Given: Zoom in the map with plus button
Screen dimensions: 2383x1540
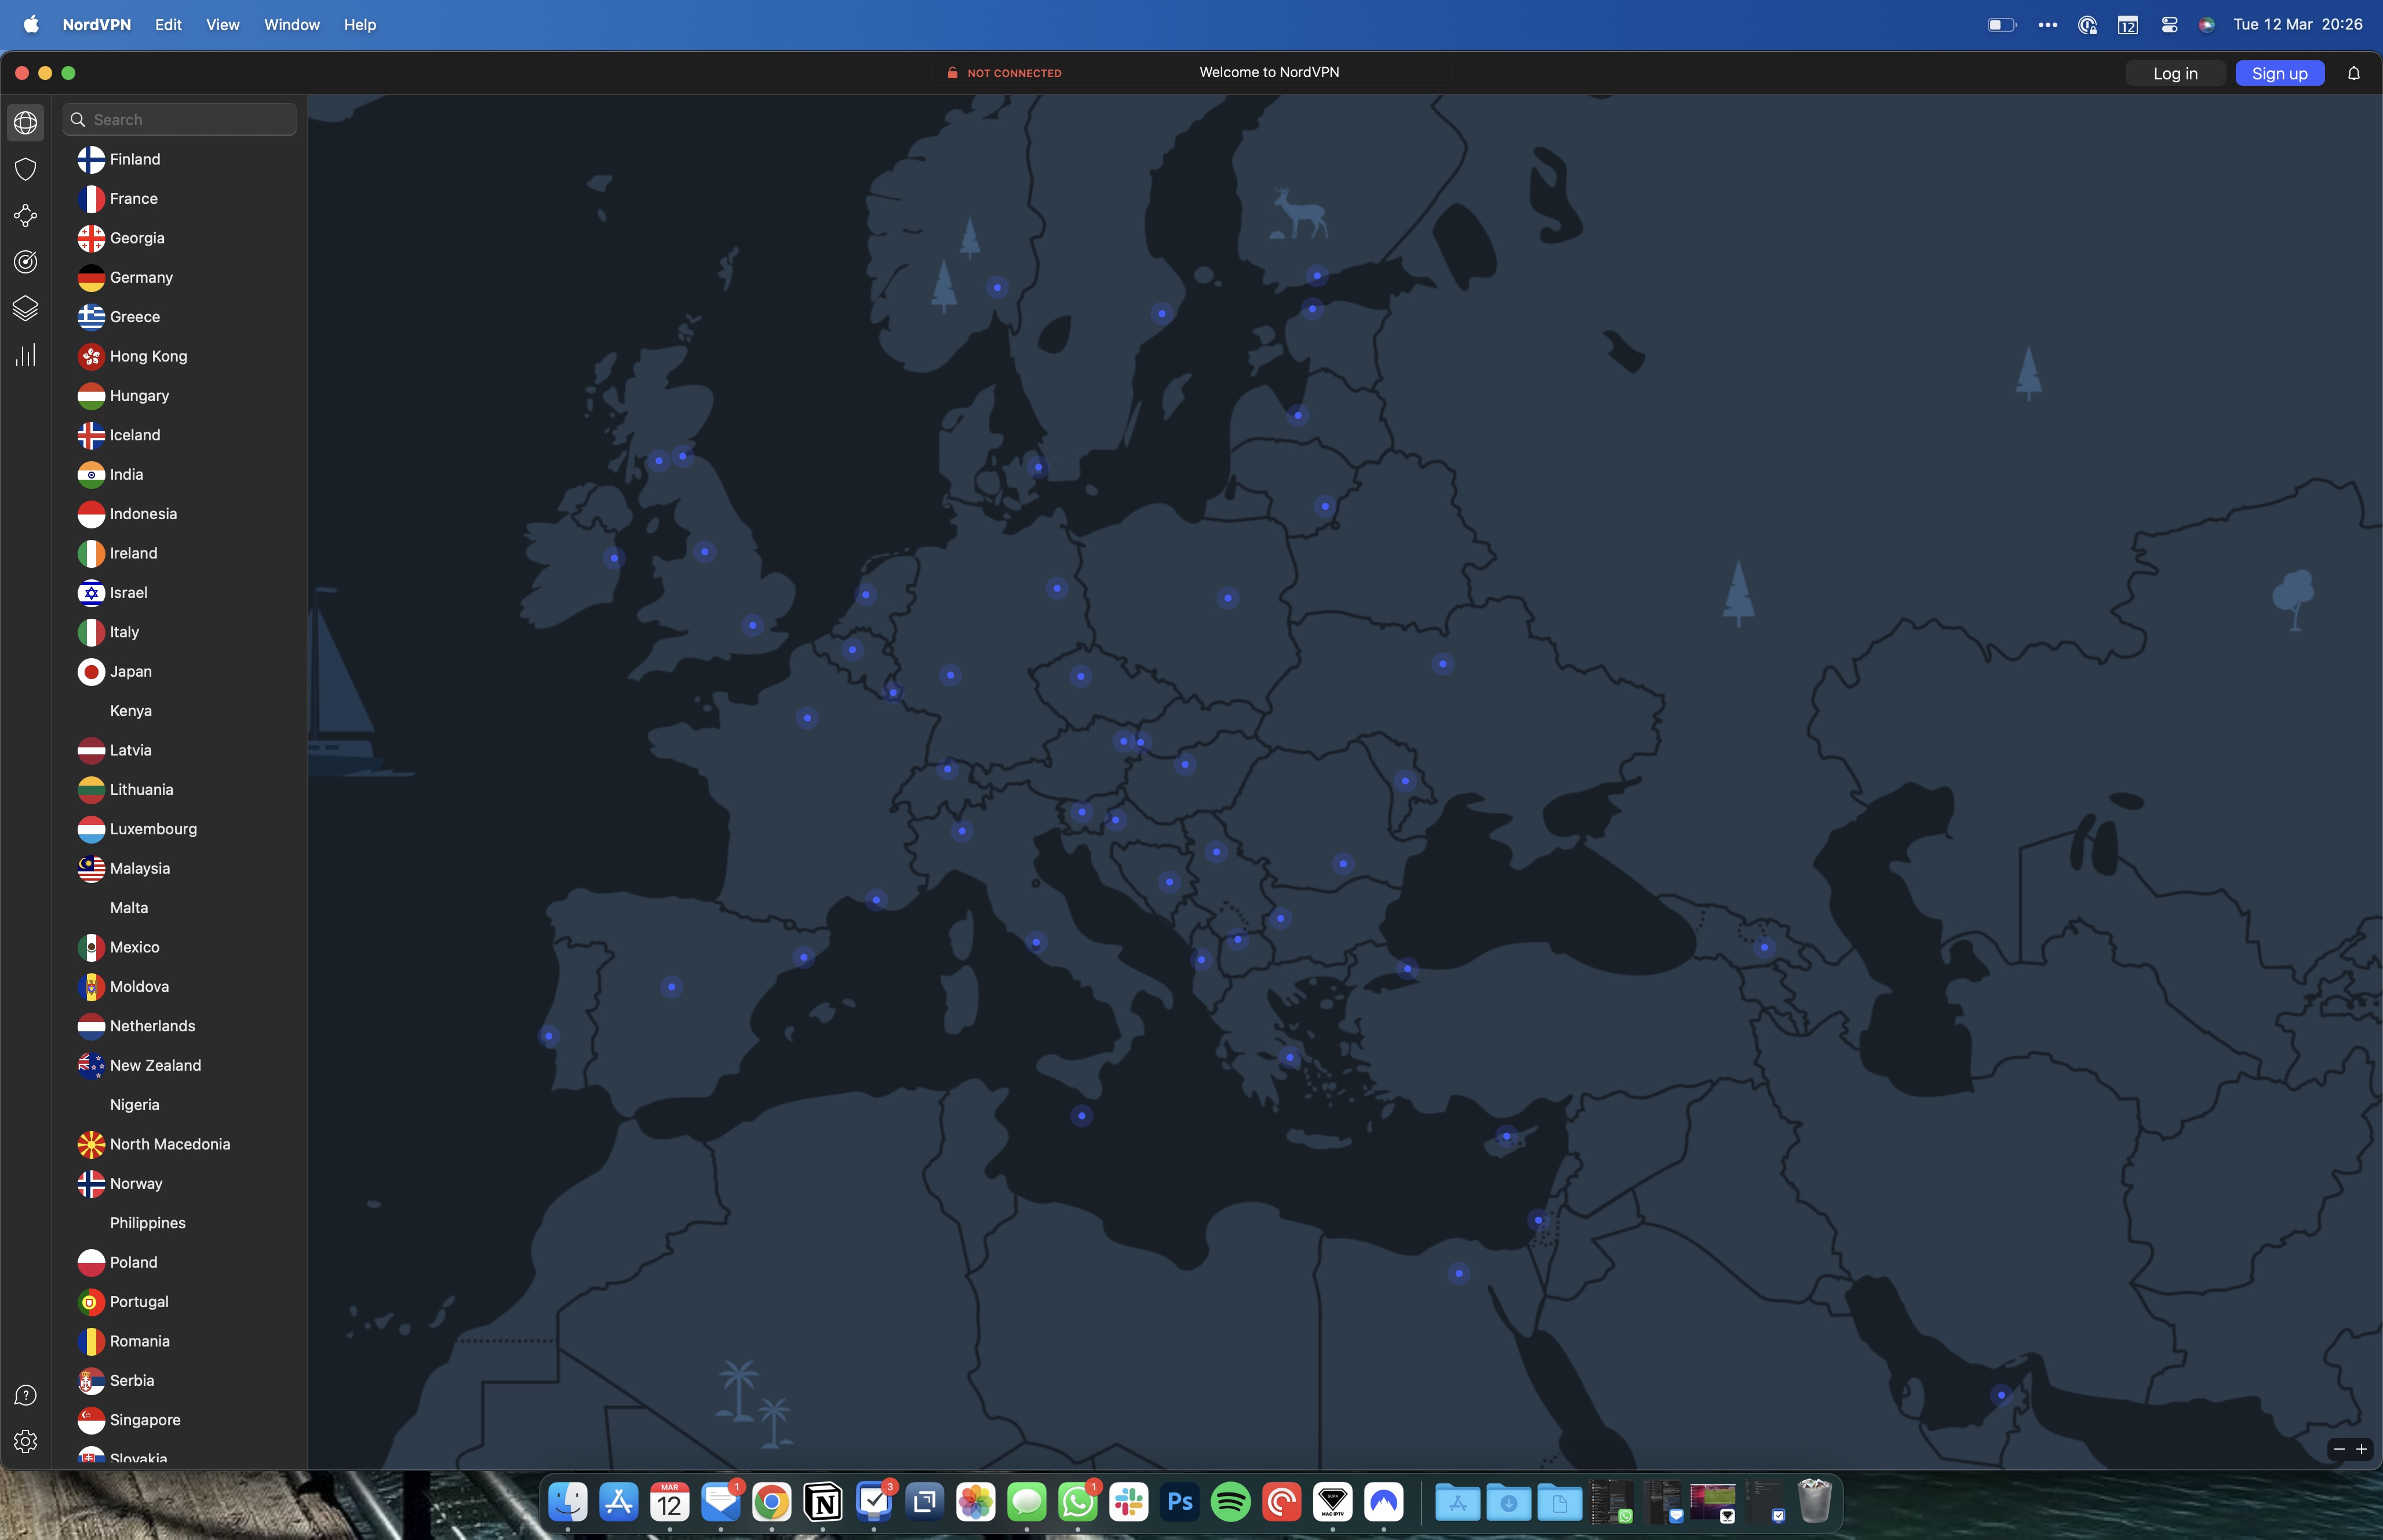Looking at the screenshot, I should (x=2362, y=1449).
